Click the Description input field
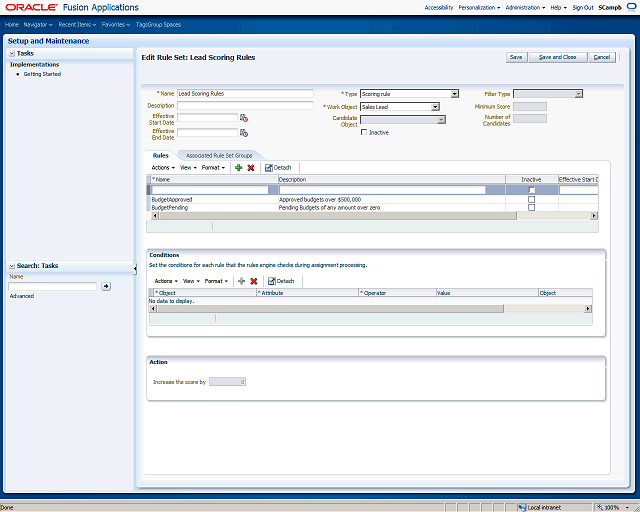Screen dimensions: 640x512 point(245,105)
